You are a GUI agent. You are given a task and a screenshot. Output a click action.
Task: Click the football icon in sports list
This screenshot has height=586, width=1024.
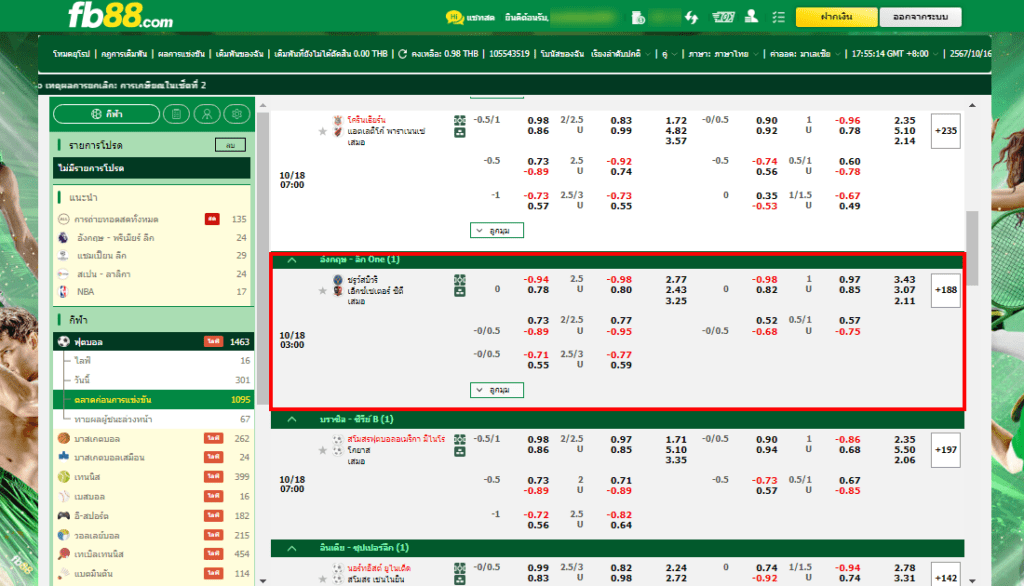[x=63, y=342]
